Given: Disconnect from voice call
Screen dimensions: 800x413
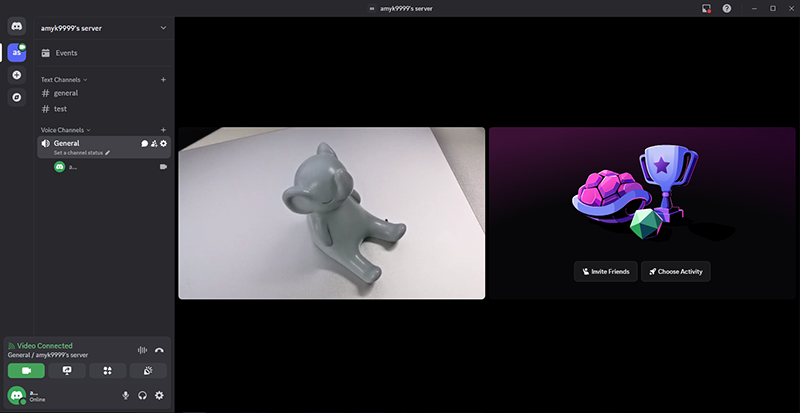Looking at the screenshot, I should 159,350.
